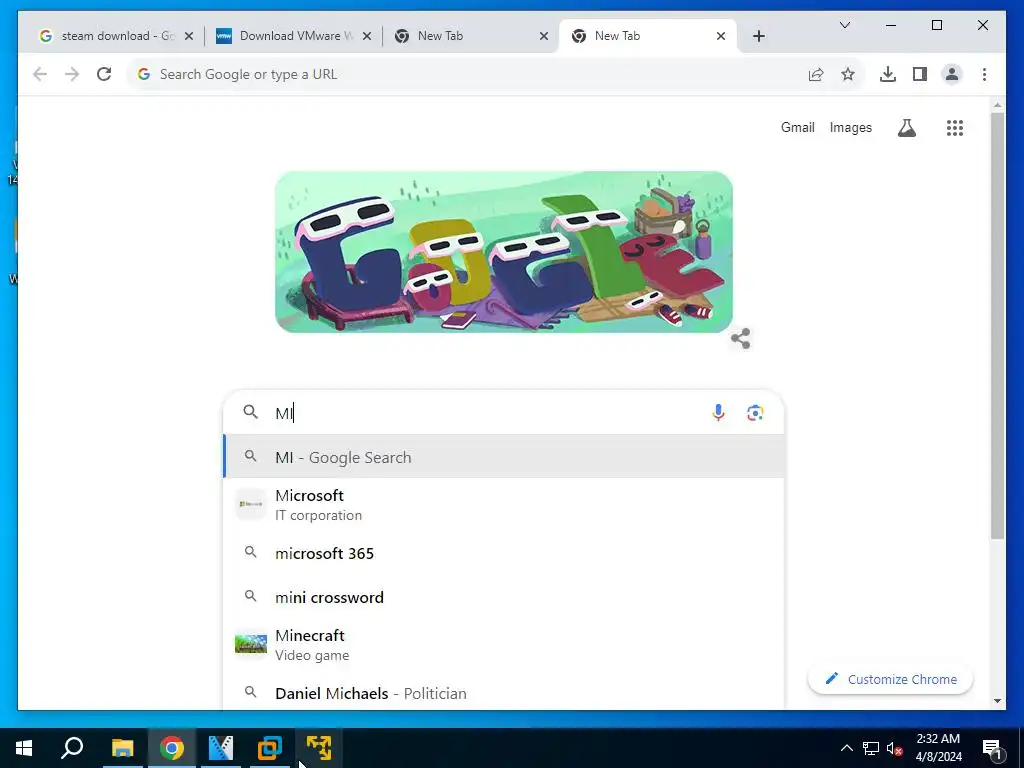Click the browser forward arrow
The height and width of the screenshot is (768, 1024).
tap(72, 74)
